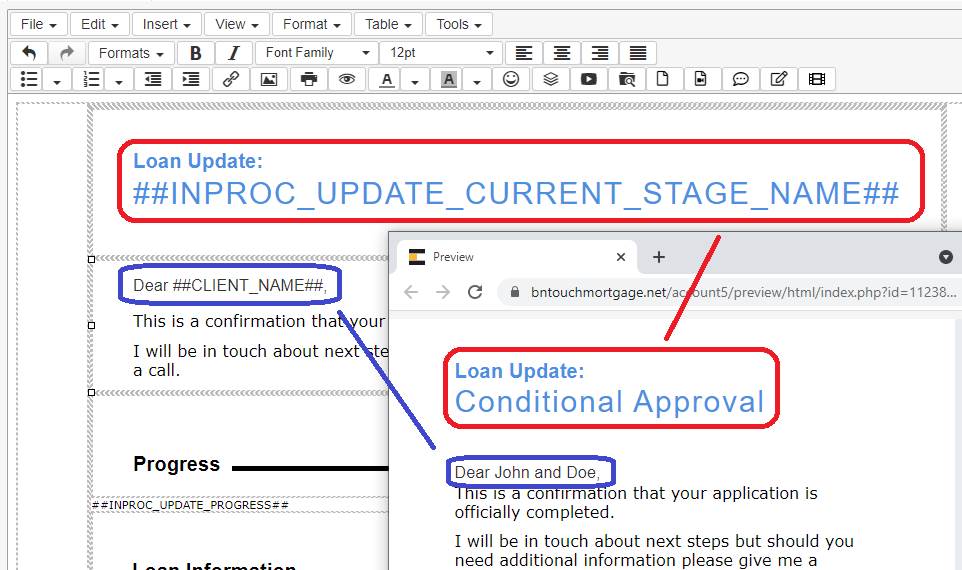This screenshot has width=962, height=570.
Task: Click the address bar padlock icon
Action: (x=515, y=292)
